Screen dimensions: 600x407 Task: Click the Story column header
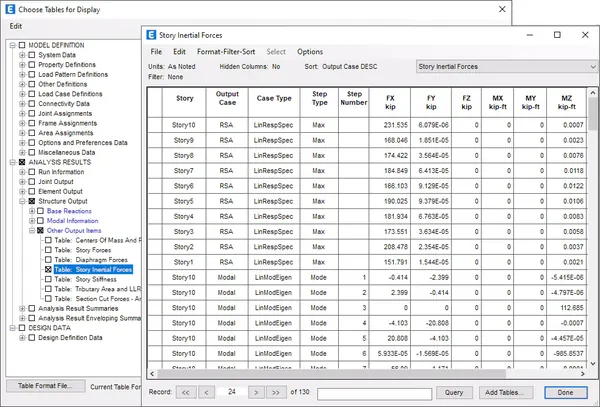click(x=184, y=102)
